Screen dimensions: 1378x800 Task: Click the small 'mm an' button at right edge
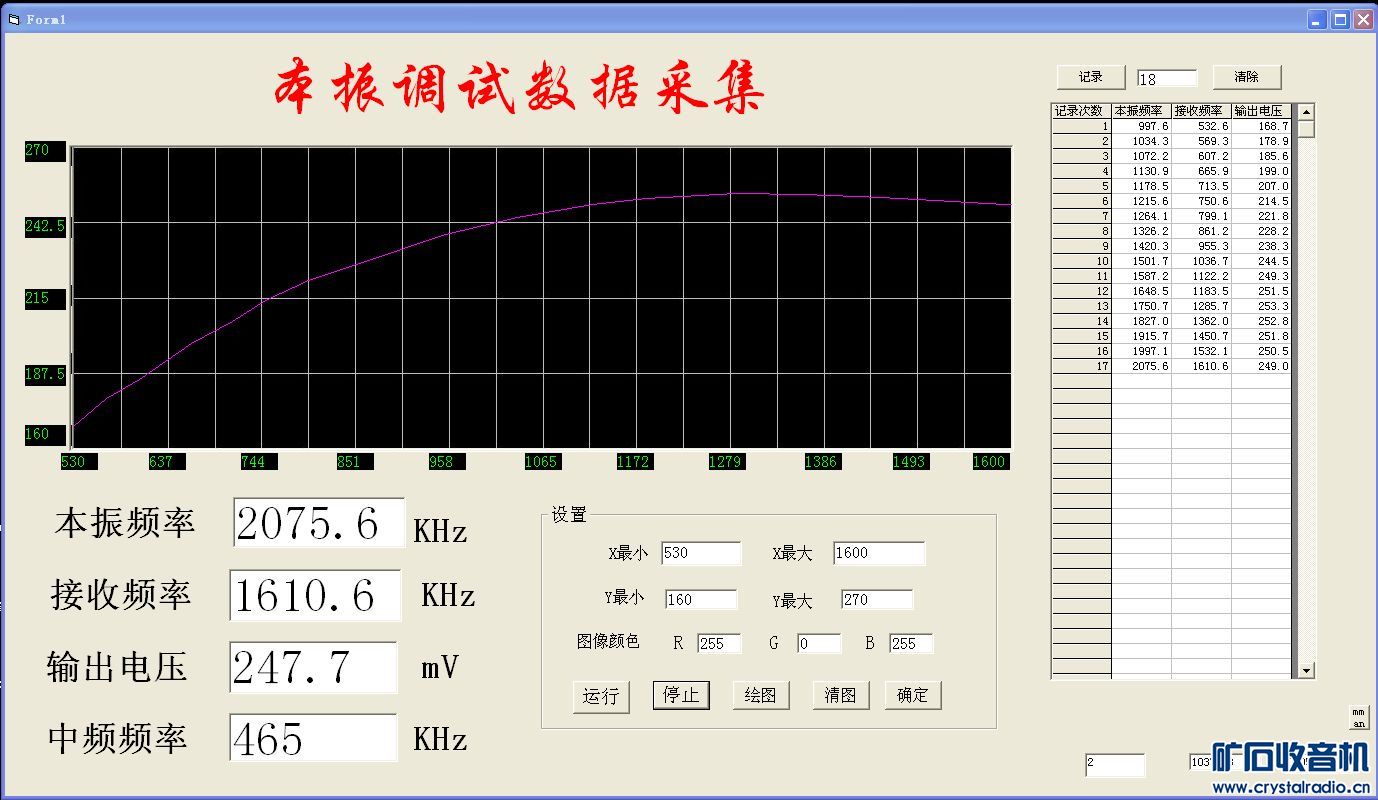[x=1359, y=717]
